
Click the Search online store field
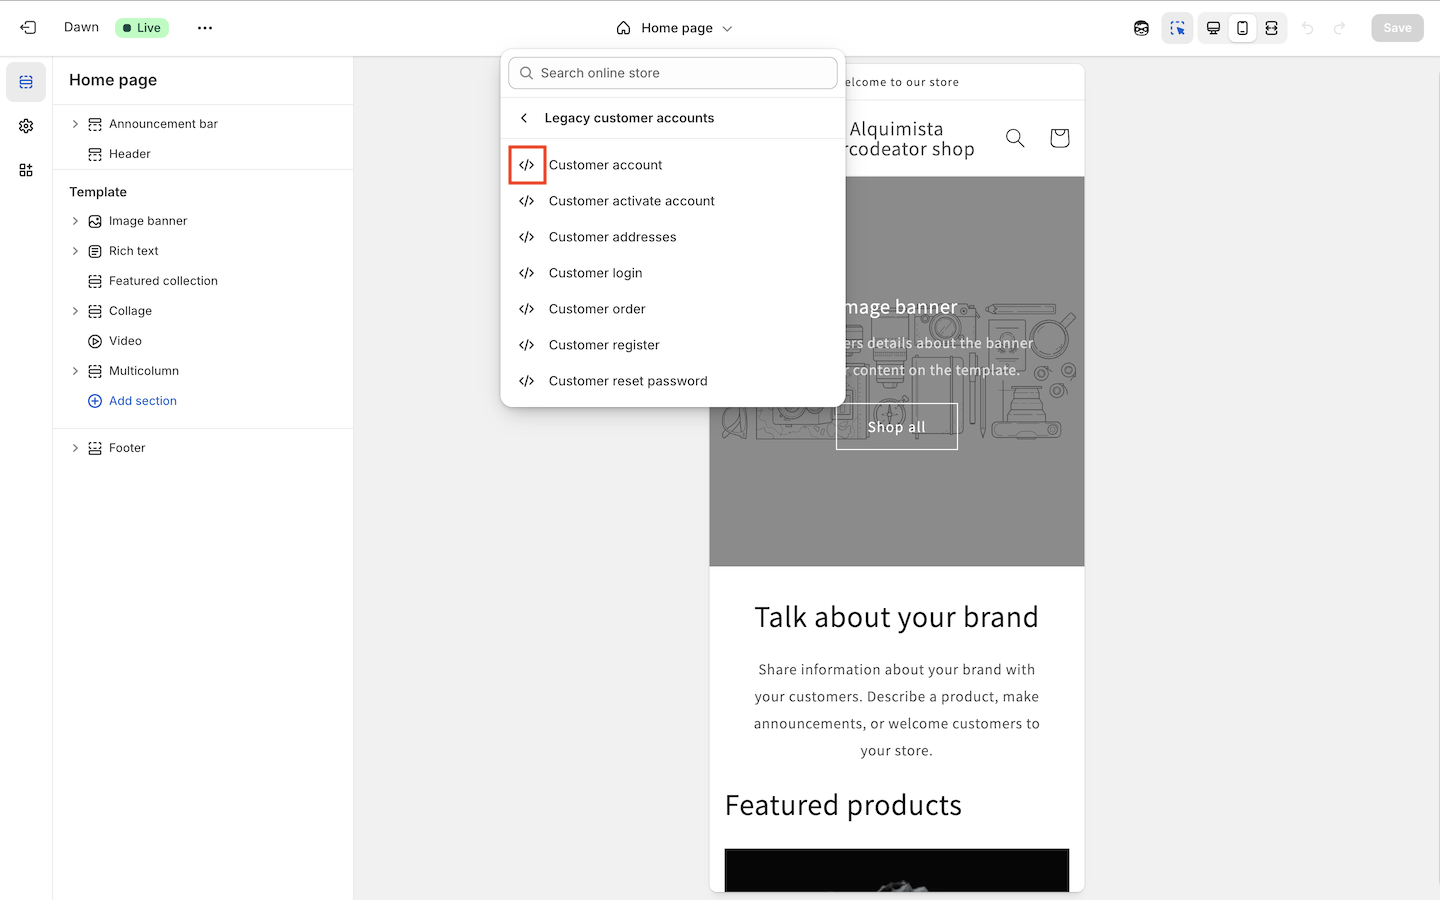coord(673,73)
